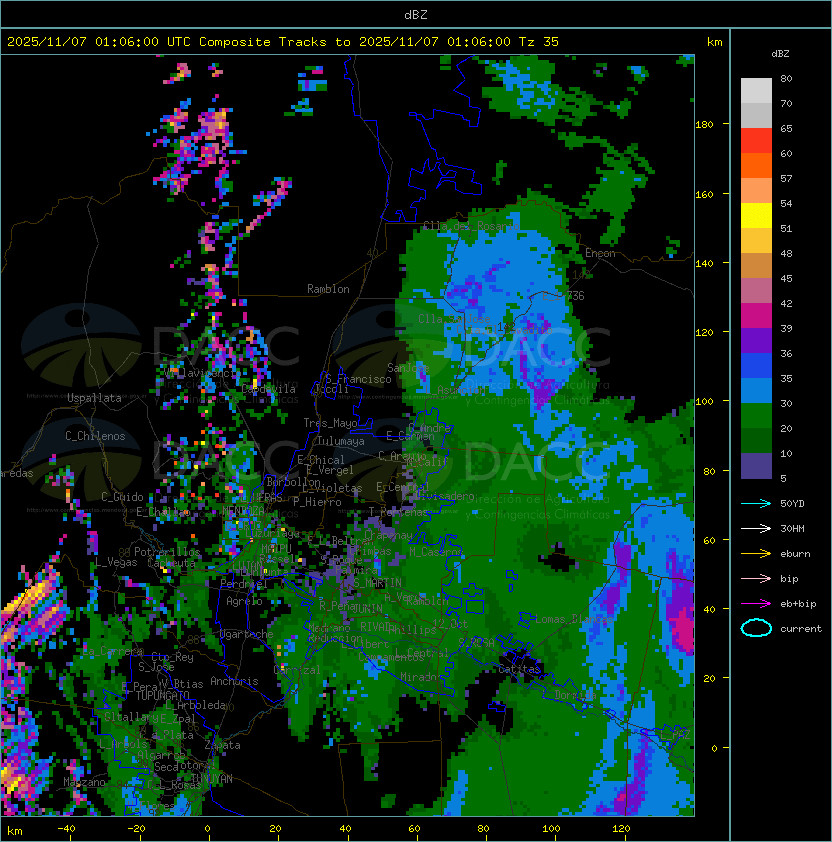This screenshot has height=842, width=832.
Task: Click the 'La_Carrera' map label
Action: tap(113, 651)
